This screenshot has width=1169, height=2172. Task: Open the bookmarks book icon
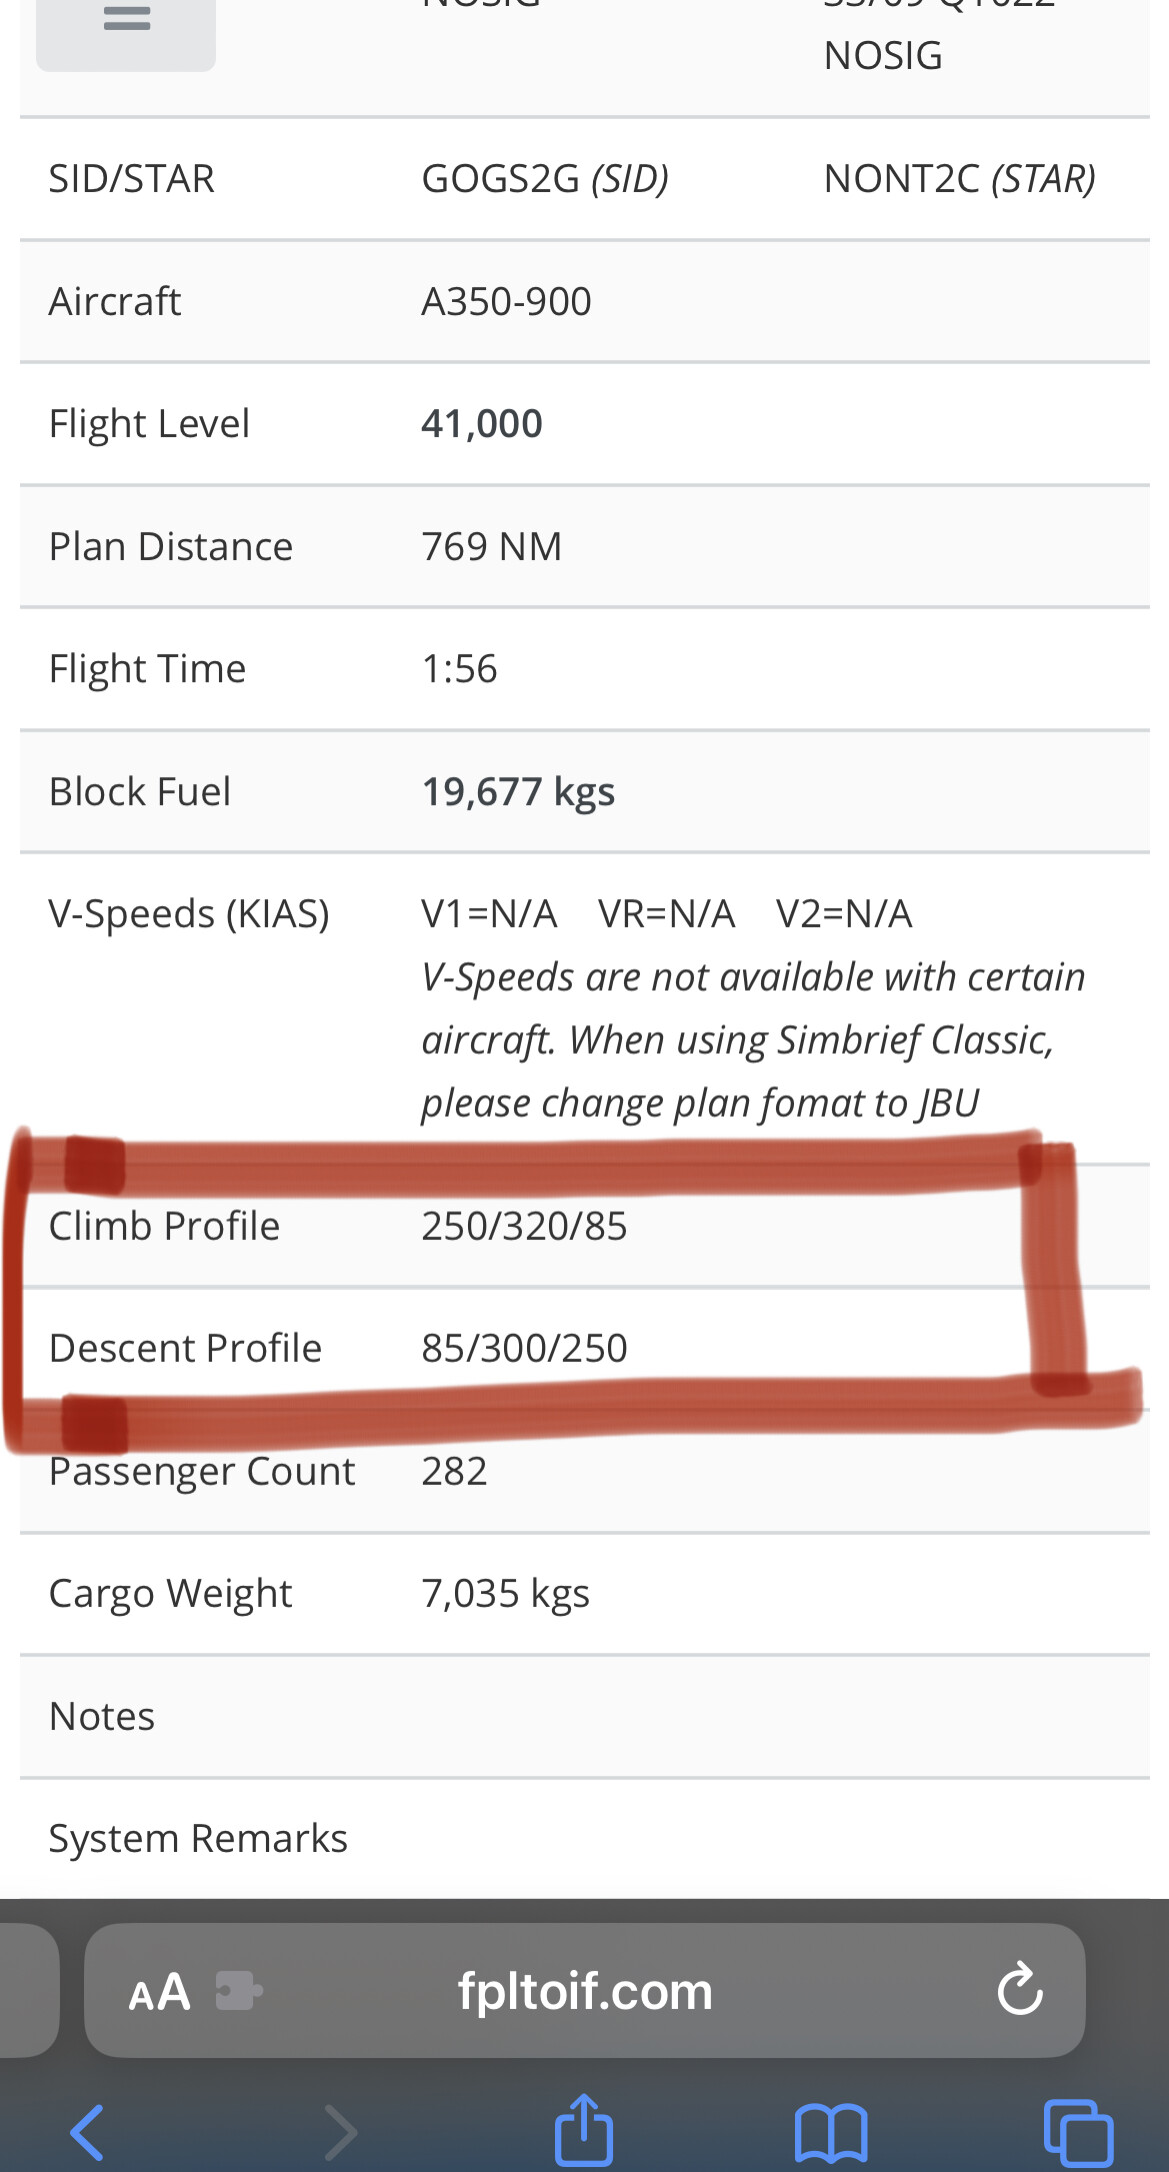click(x=830, y=2132)
